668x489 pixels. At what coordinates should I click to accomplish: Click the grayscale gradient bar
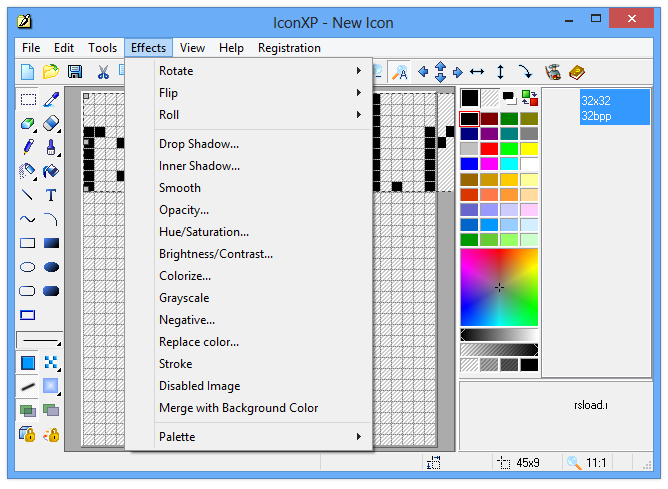point(499,334)
